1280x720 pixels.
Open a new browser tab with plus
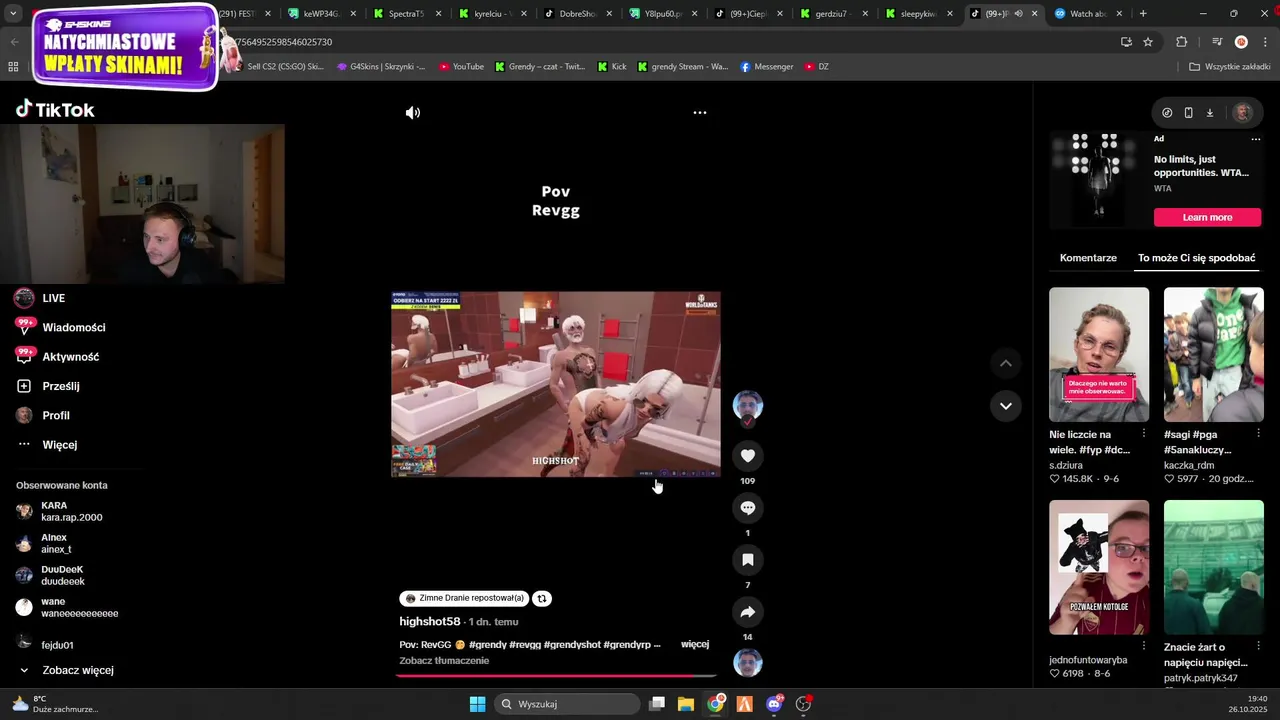1143,14
